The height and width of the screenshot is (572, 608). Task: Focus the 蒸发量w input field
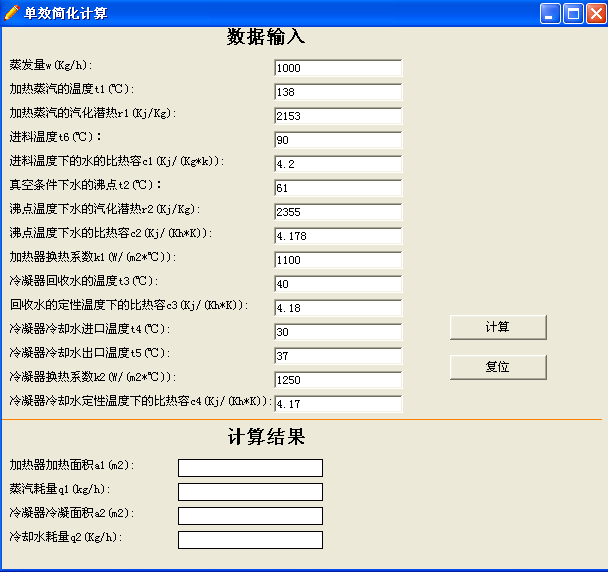pos(338,68)
